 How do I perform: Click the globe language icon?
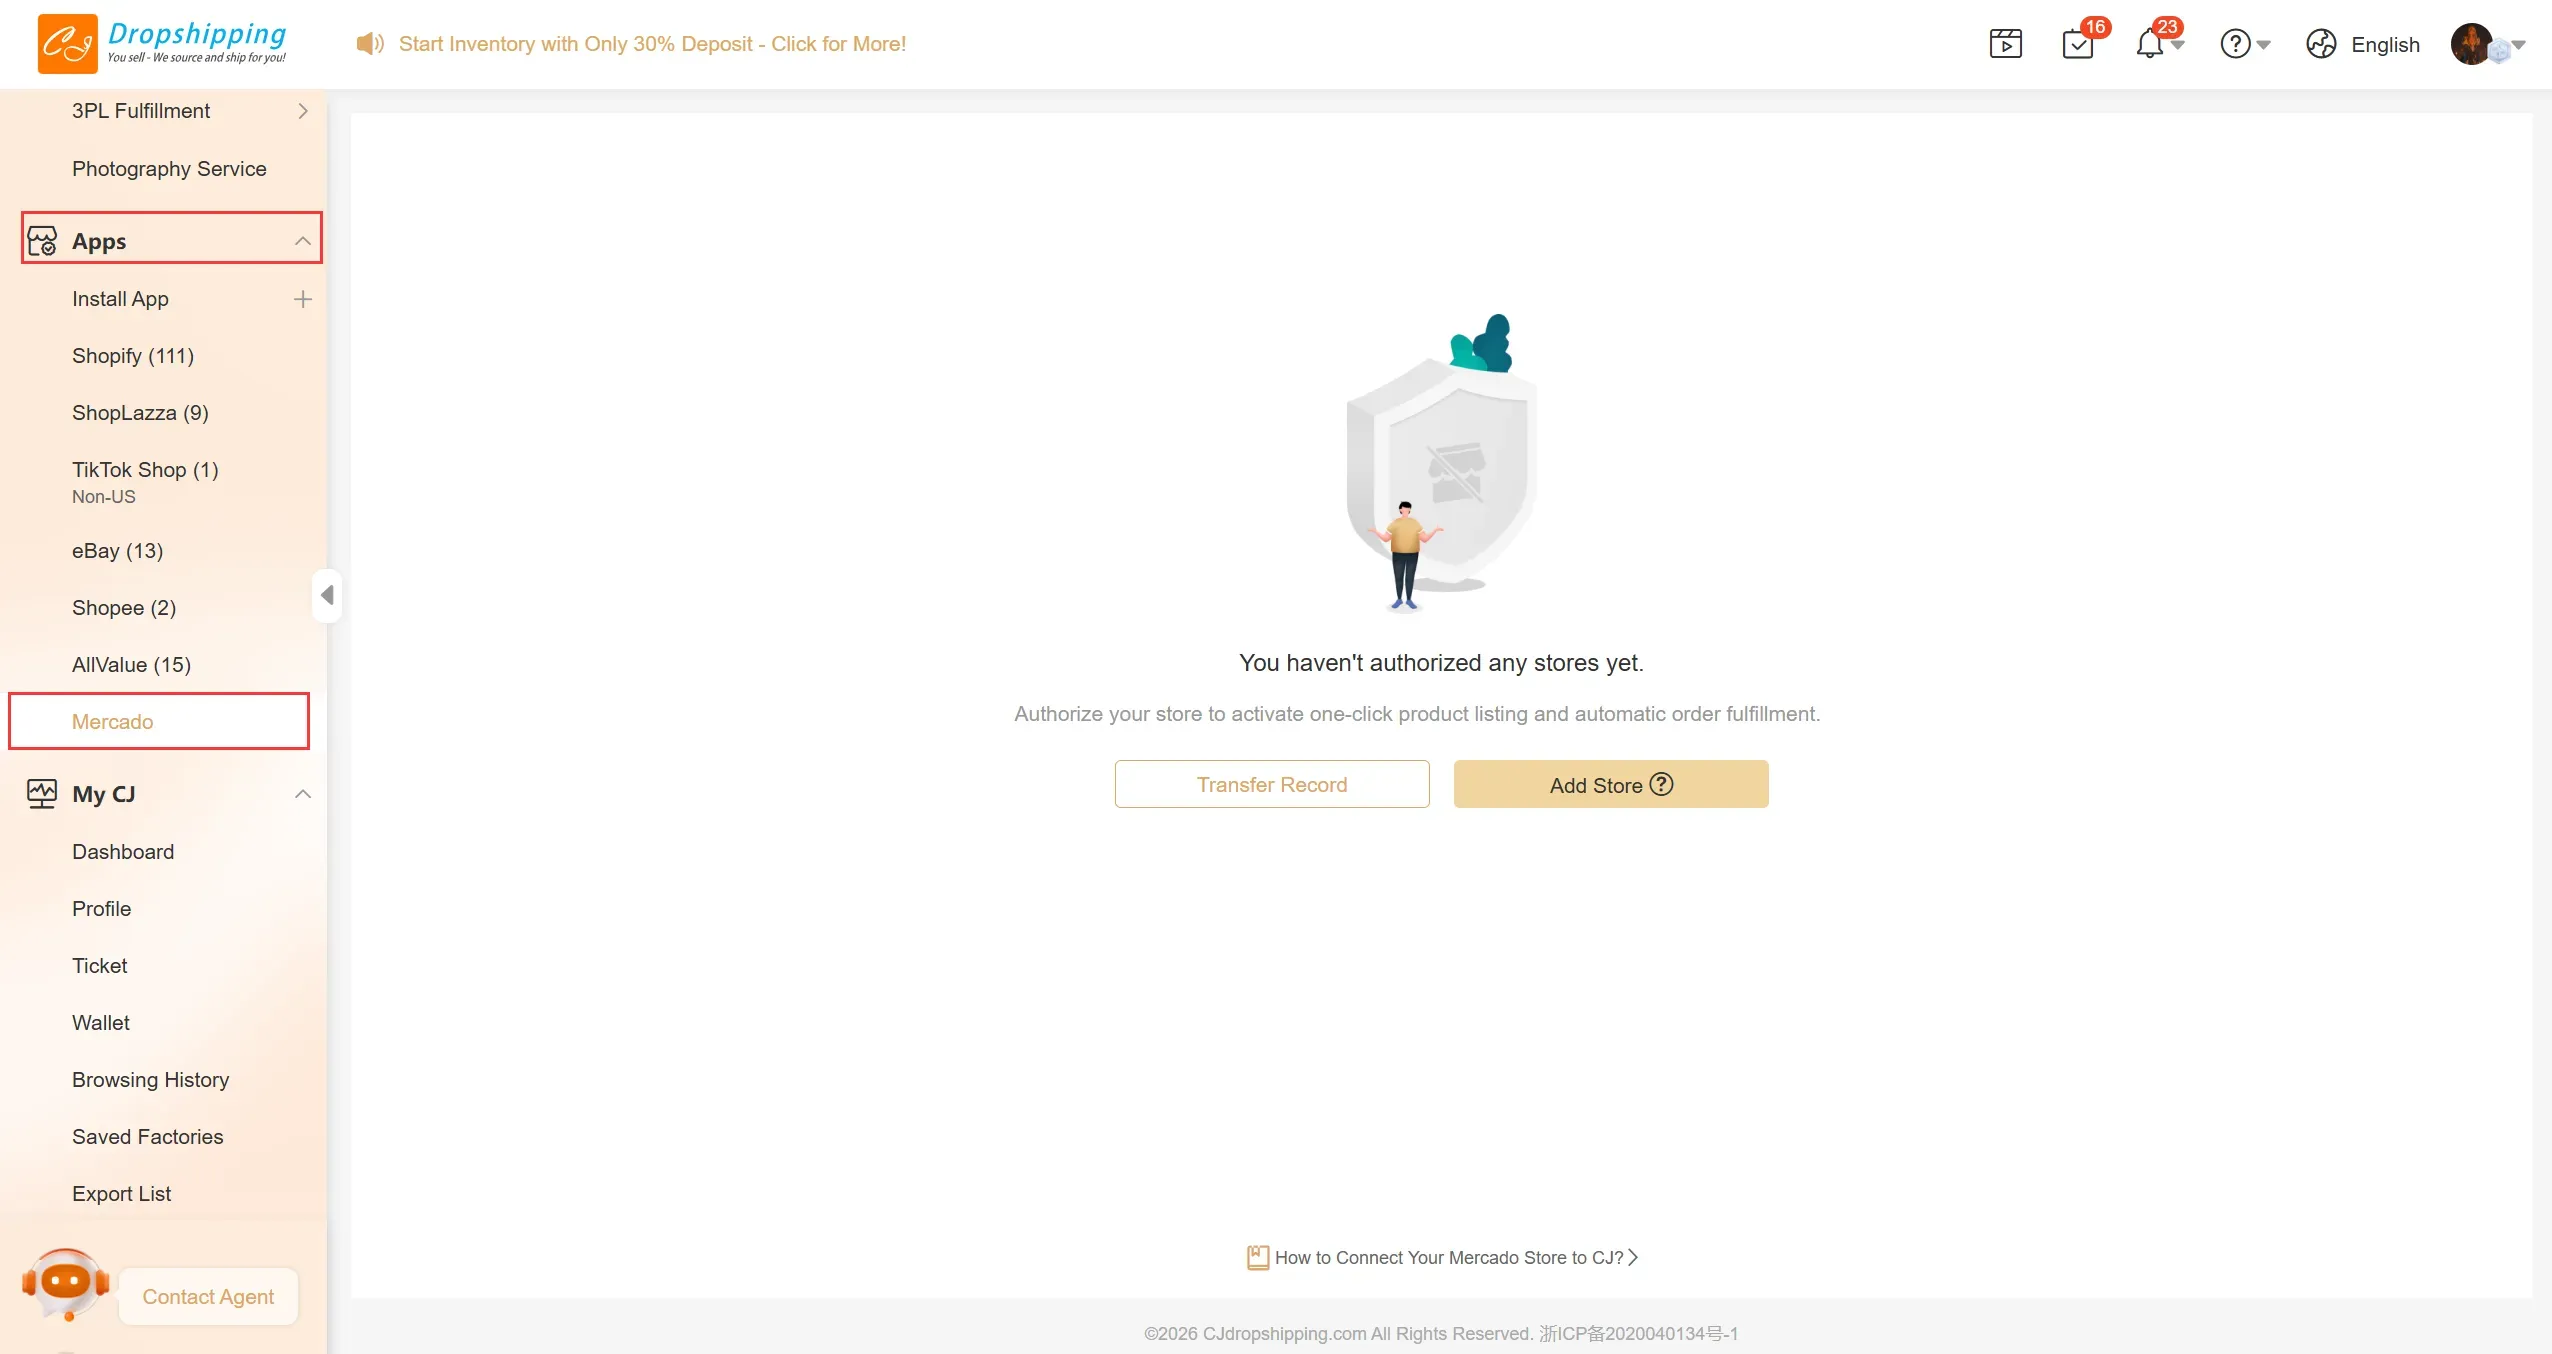coord(2321,44)
